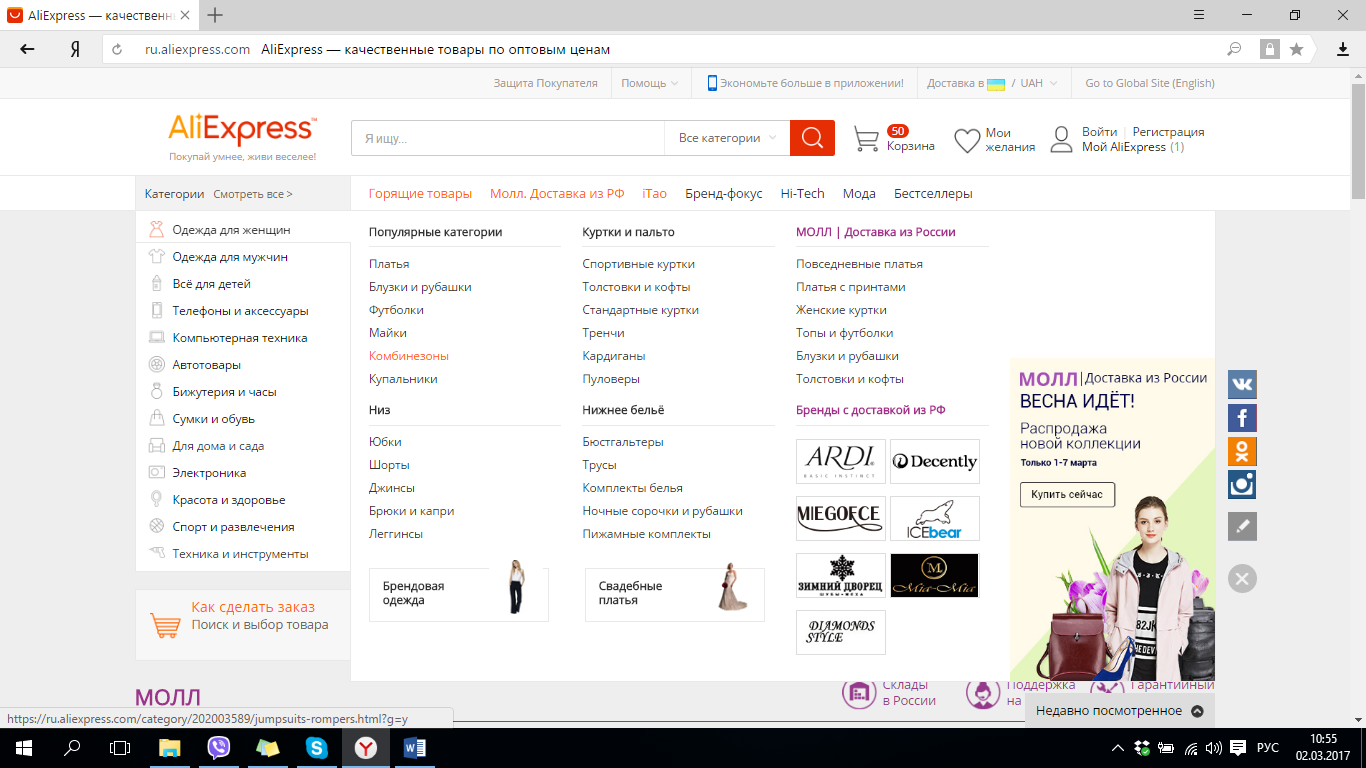Share via the Facebook icon
The height and width of the screenshot is (768, 1366).
point(1242,418)
